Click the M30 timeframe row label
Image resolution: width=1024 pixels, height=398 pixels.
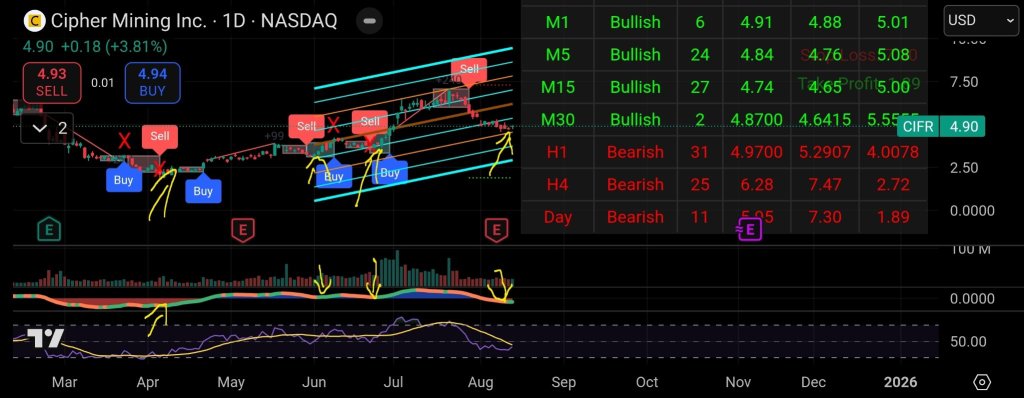[557, 120]
